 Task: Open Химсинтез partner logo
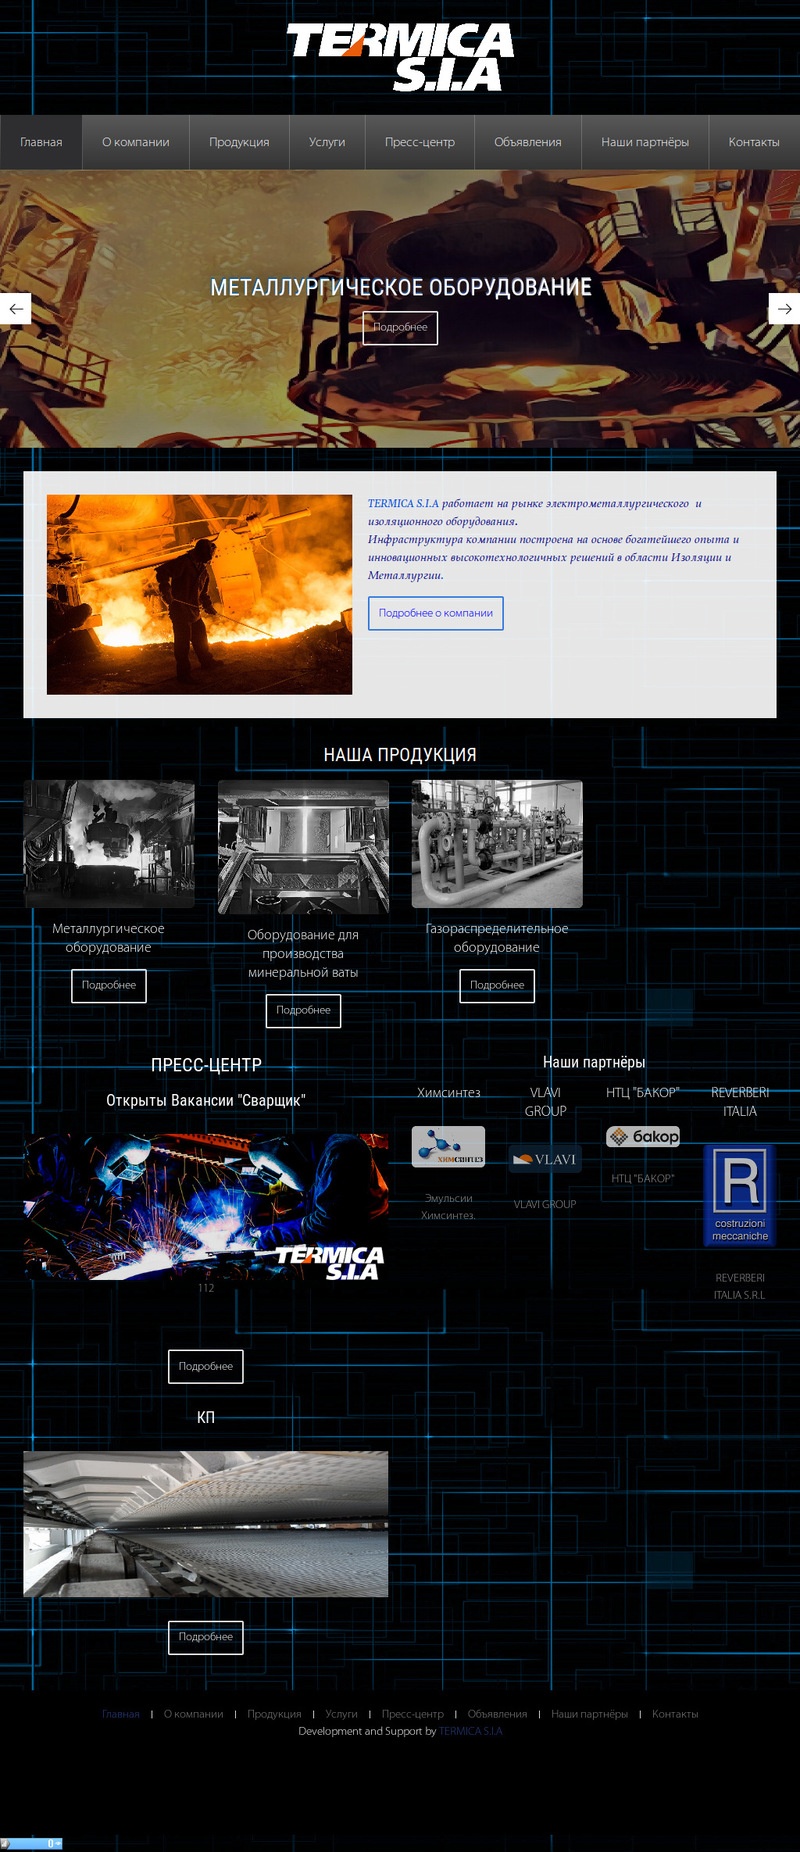pos(448,1147)
